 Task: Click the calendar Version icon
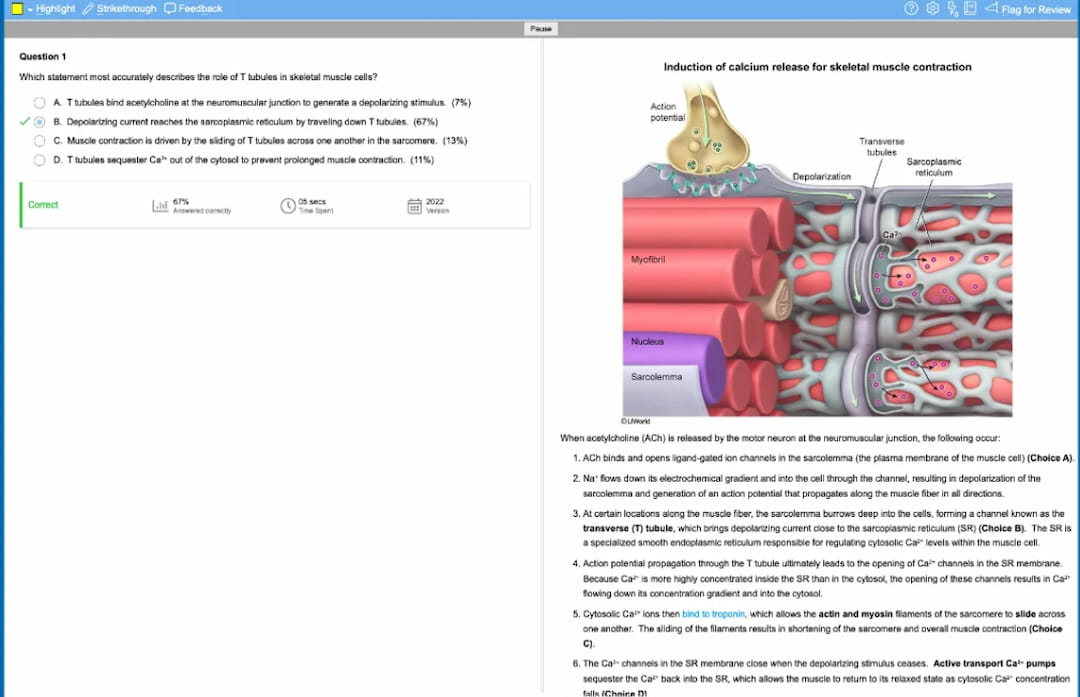pos(414,205)
